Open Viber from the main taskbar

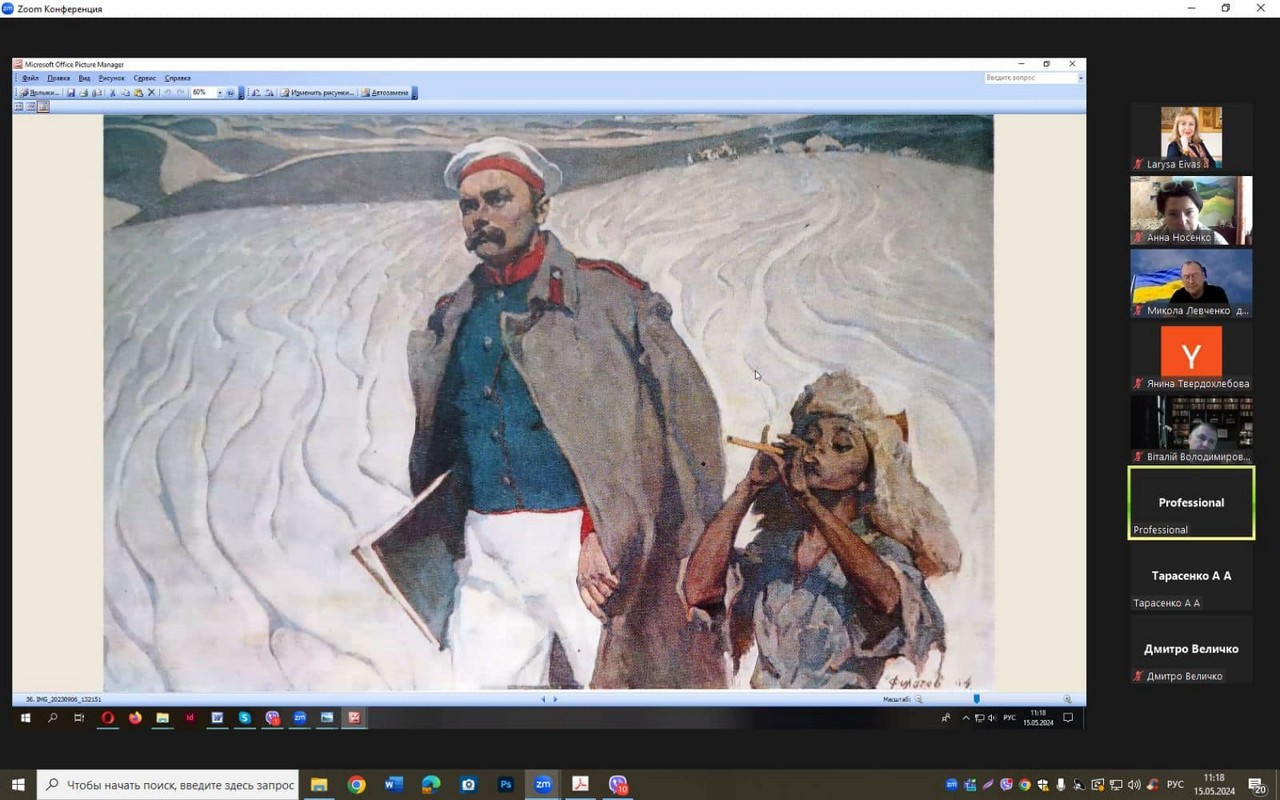pyautogui.click(x=618, y=785)
